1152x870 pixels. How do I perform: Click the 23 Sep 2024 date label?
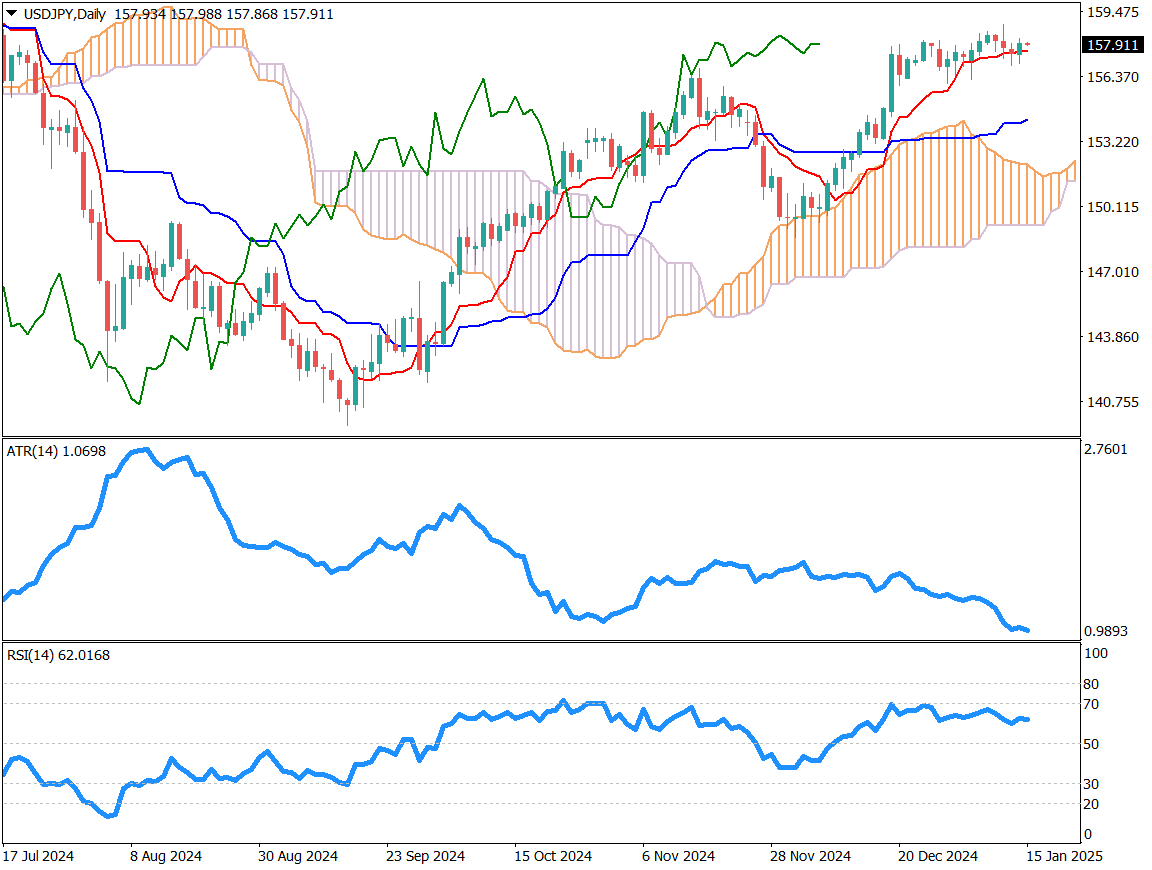(426, 856)
